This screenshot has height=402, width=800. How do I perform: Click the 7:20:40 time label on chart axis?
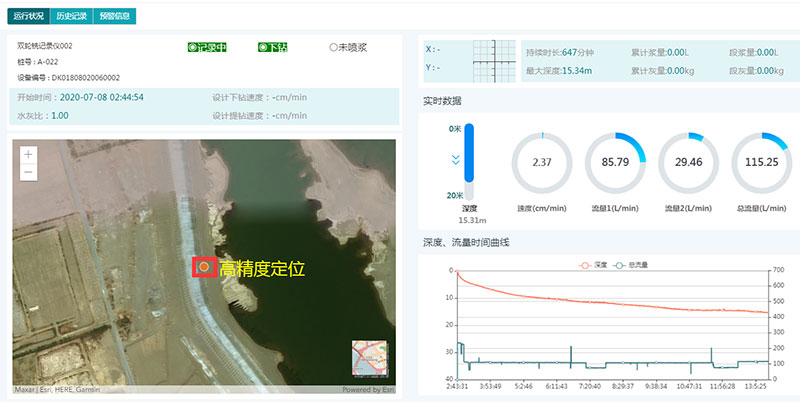[x=589, y=386]
